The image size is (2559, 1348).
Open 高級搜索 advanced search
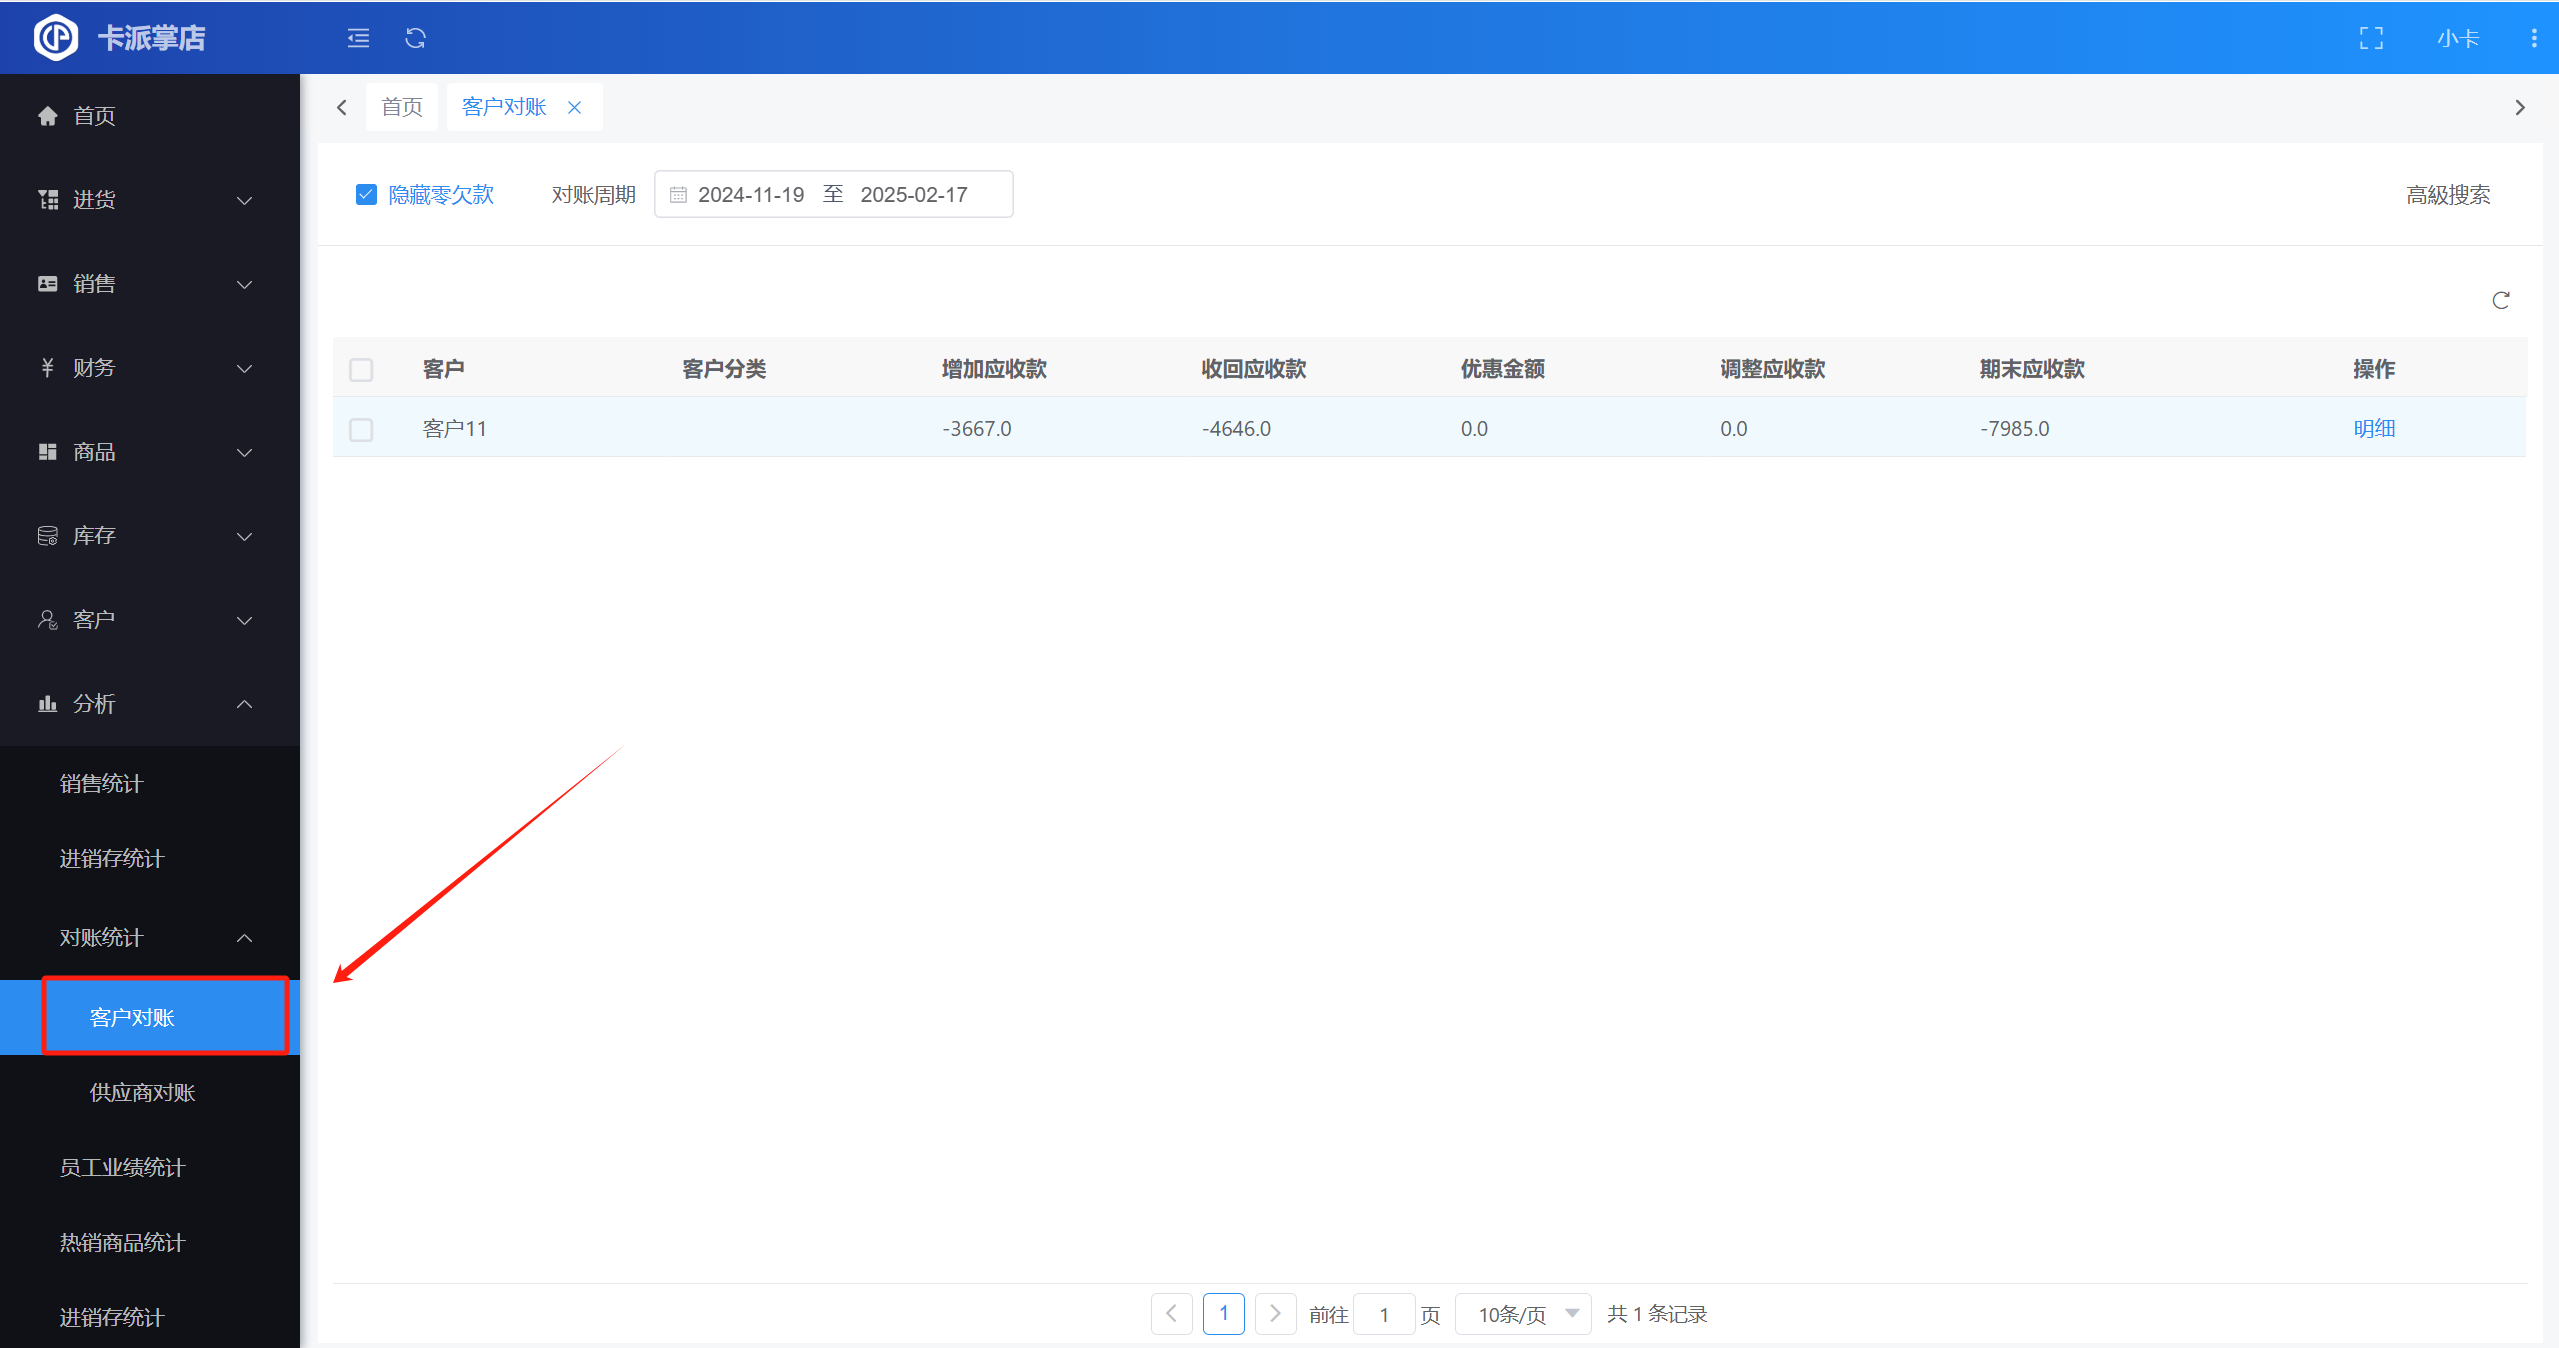(x=2447, y=195)
